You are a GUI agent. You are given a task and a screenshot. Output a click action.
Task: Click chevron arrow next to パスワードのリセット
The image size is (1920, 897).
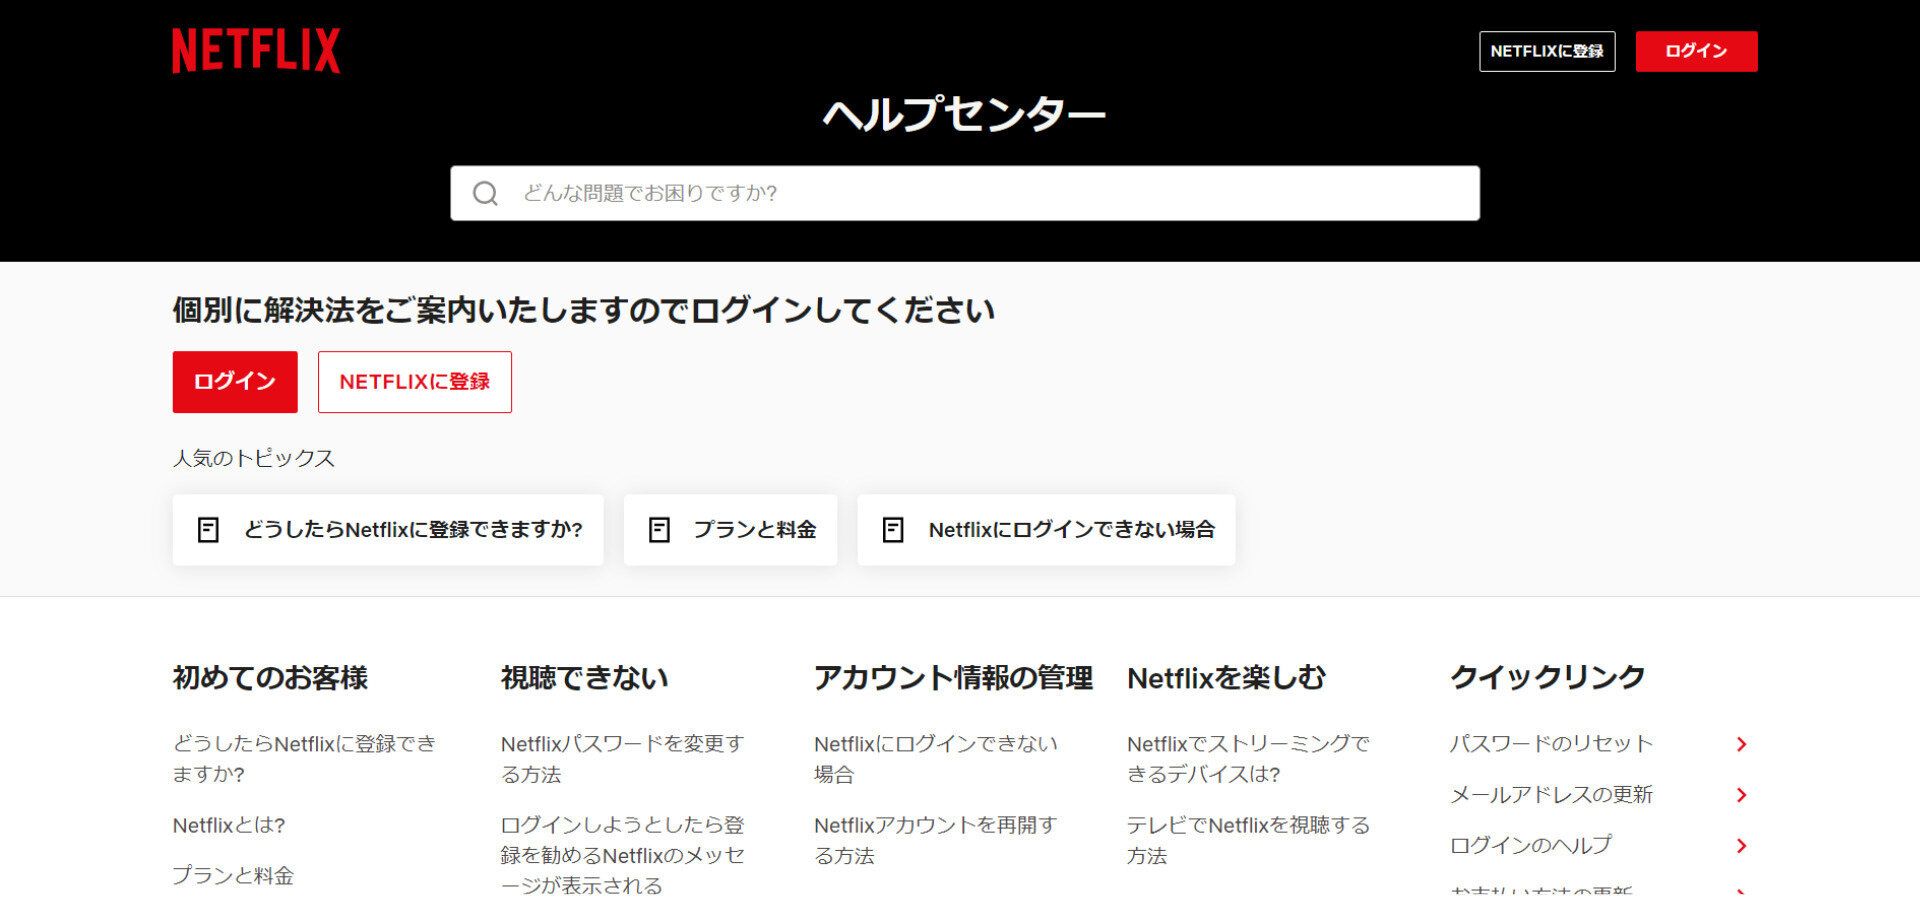[1741, 744]
